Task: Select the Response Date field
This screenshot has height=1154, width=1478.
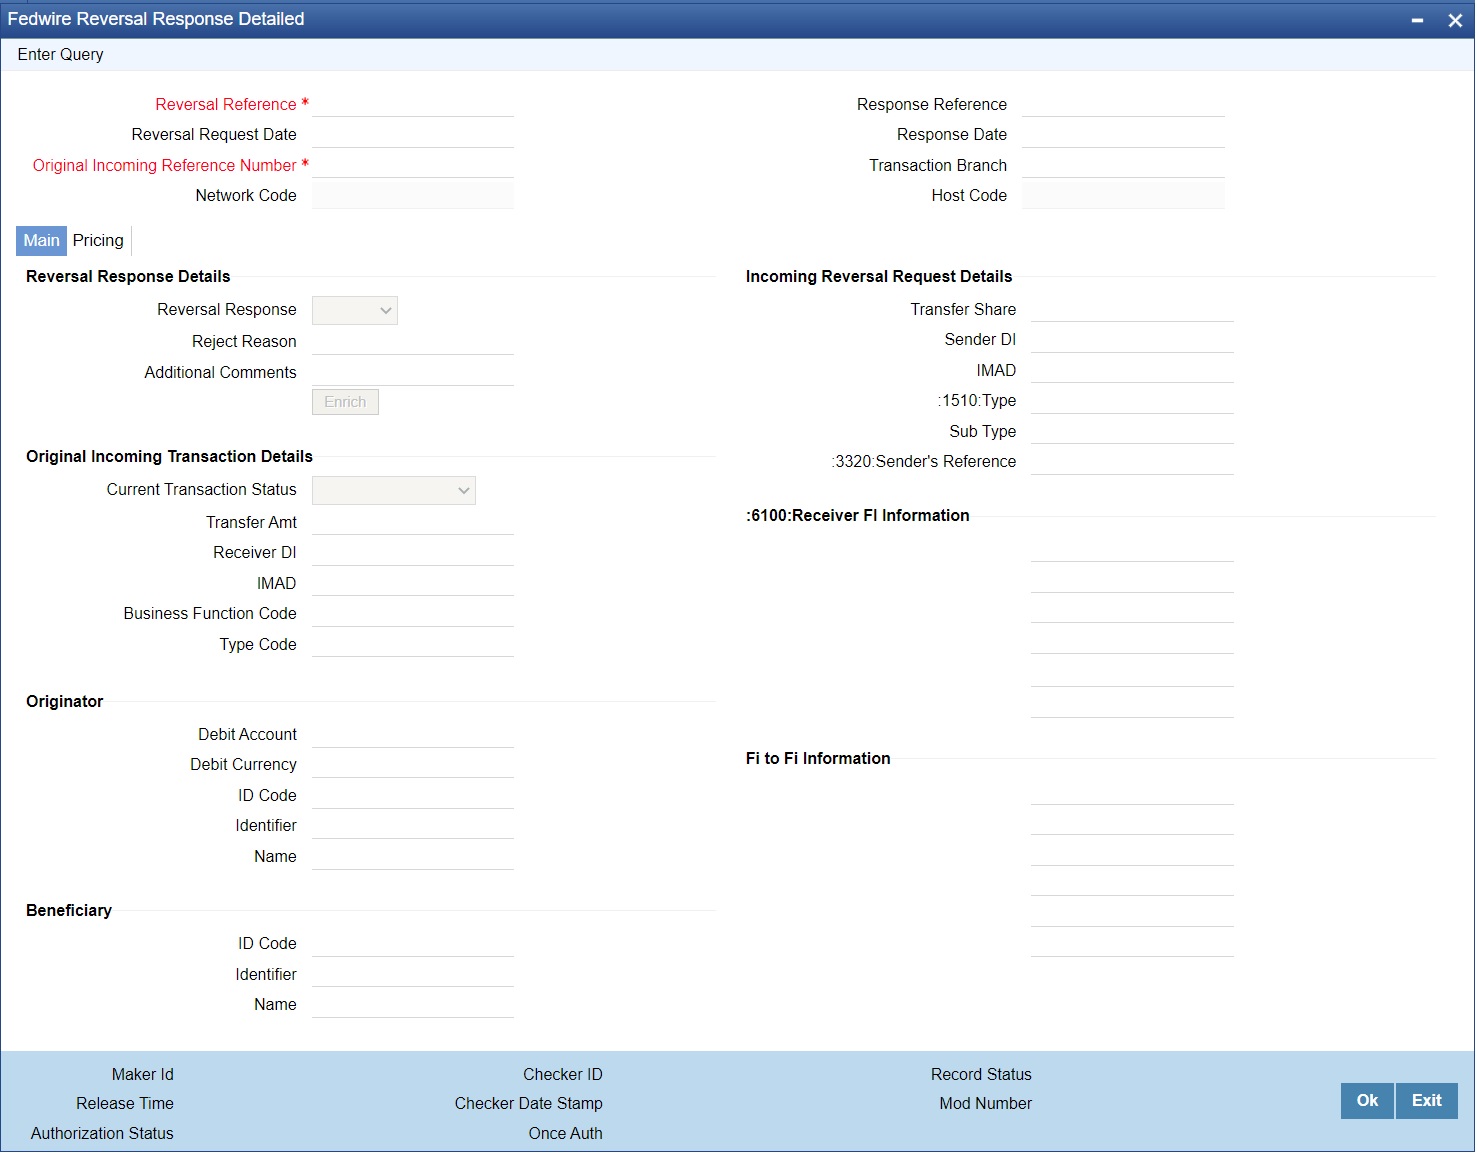Action: click(1123, 135)
